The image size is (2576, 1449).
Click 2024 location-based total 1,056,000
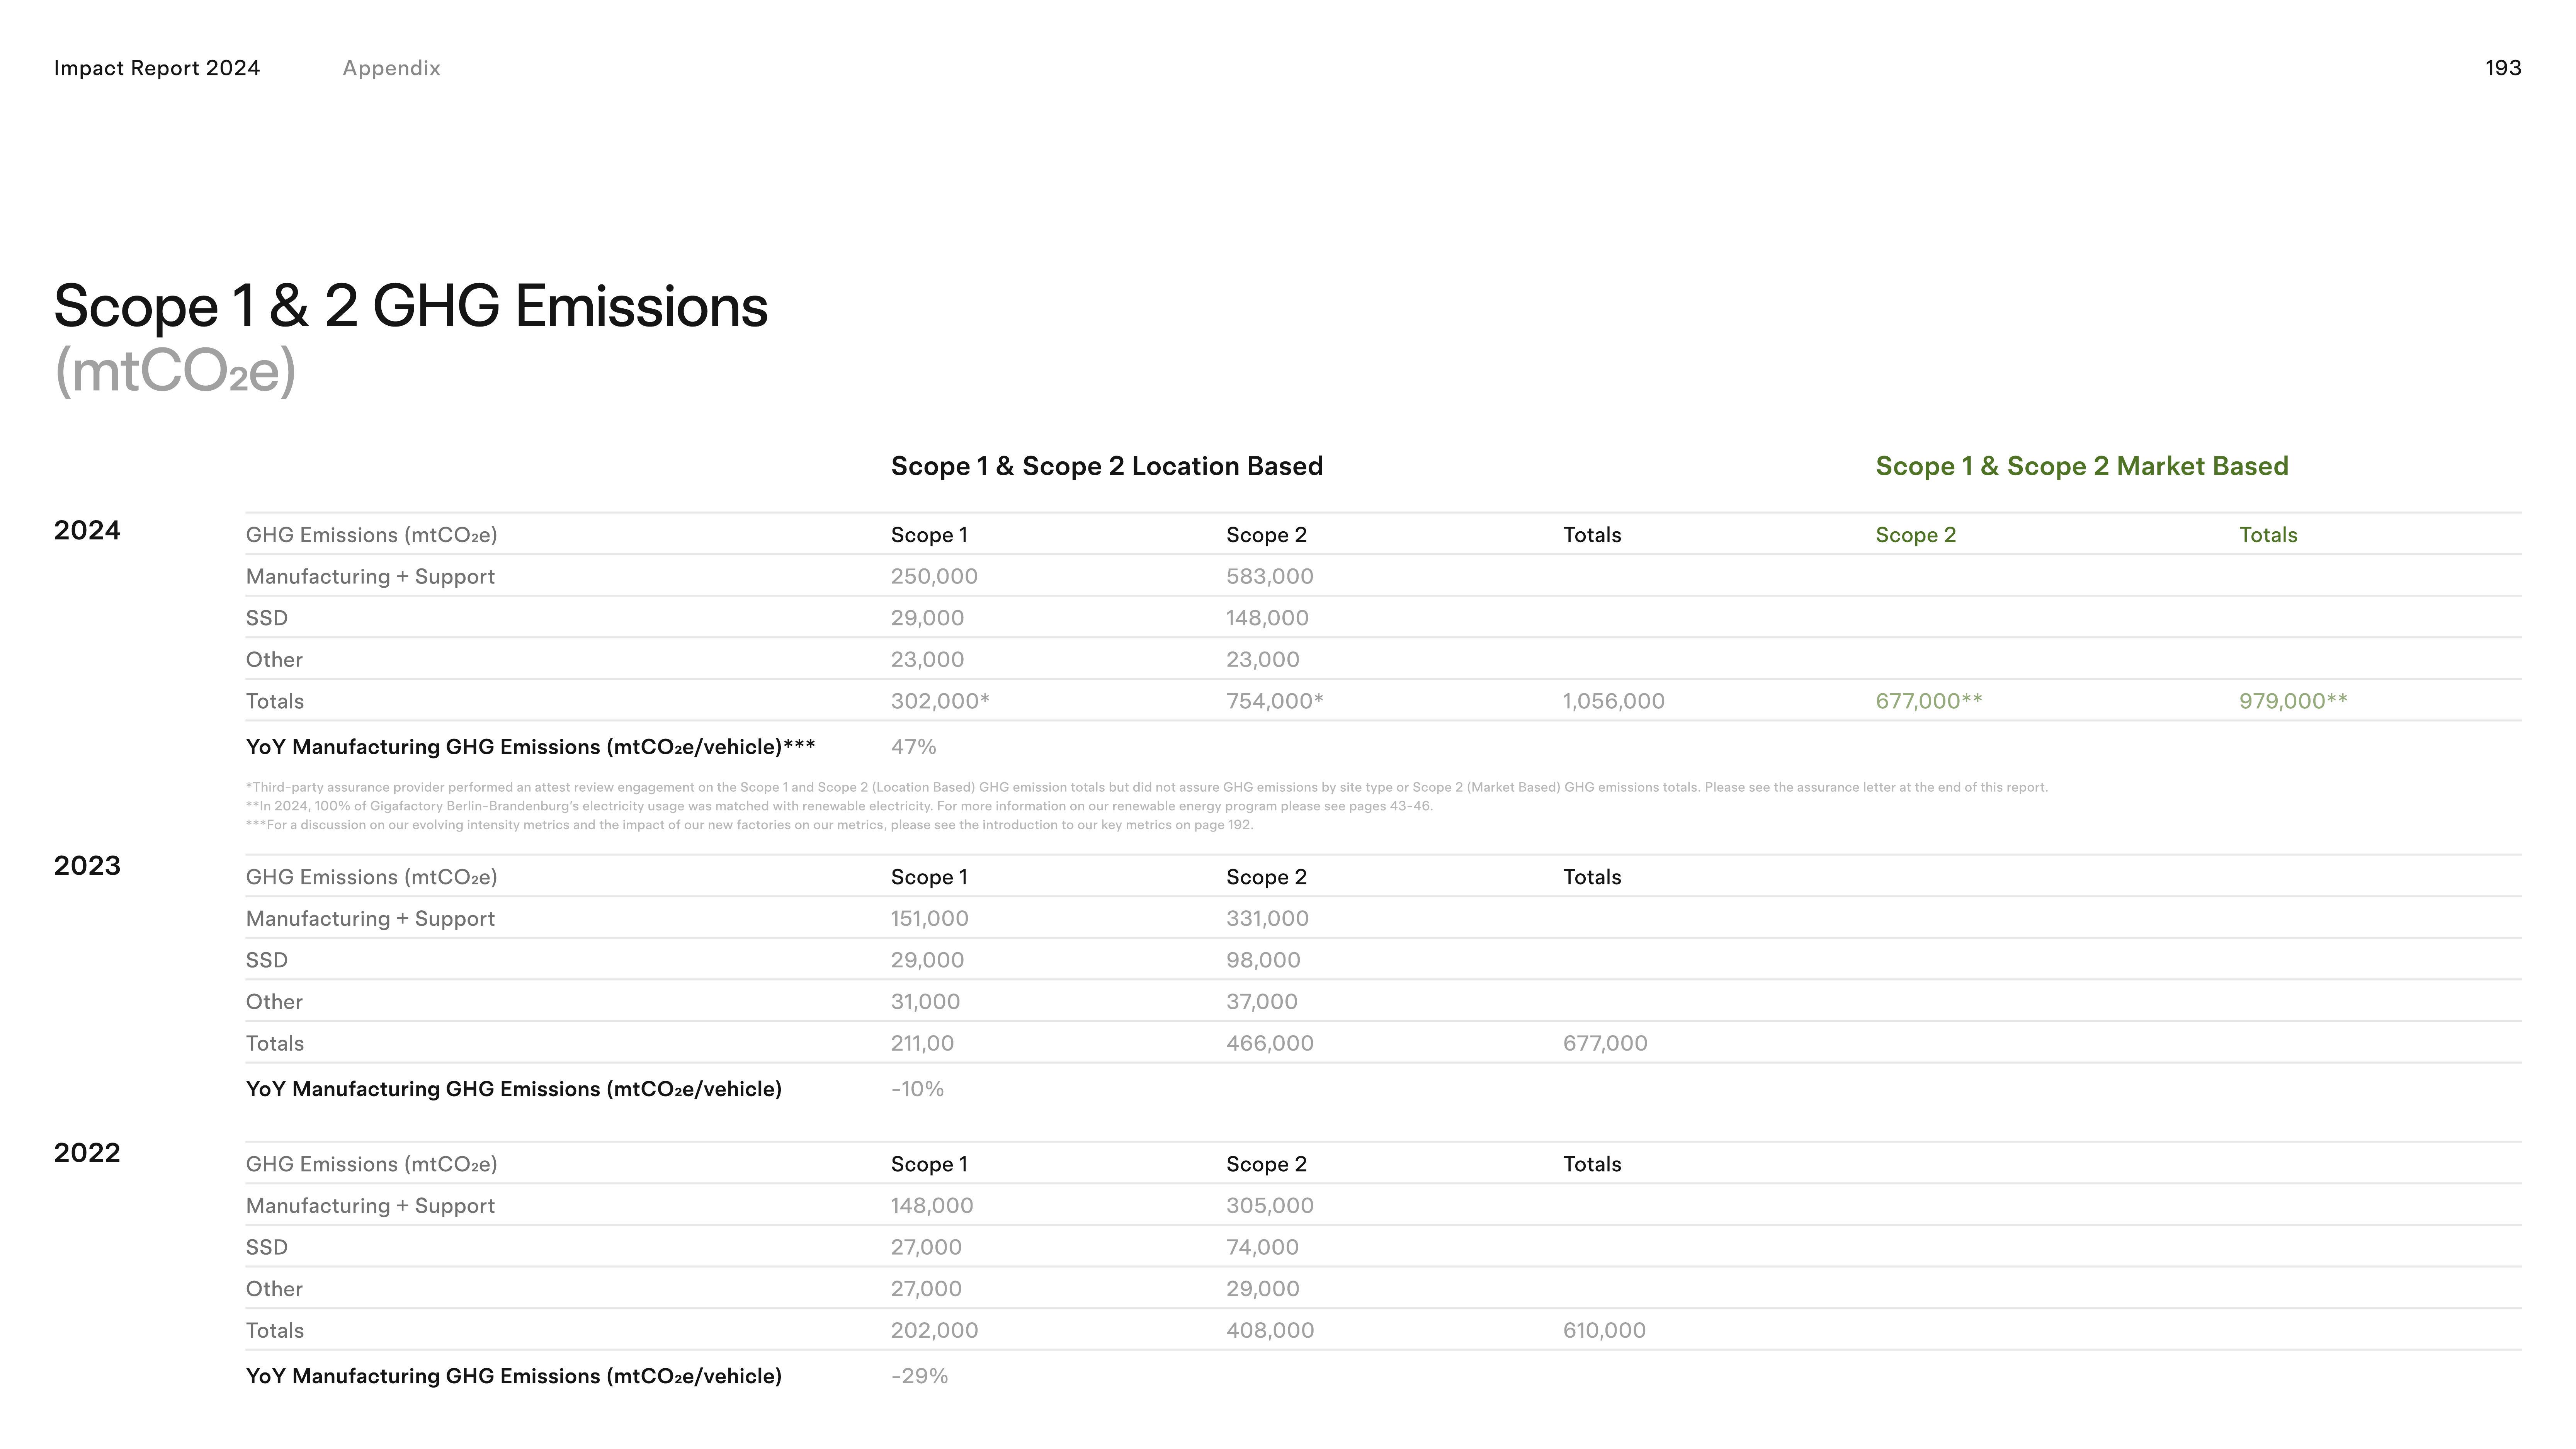1613,701
